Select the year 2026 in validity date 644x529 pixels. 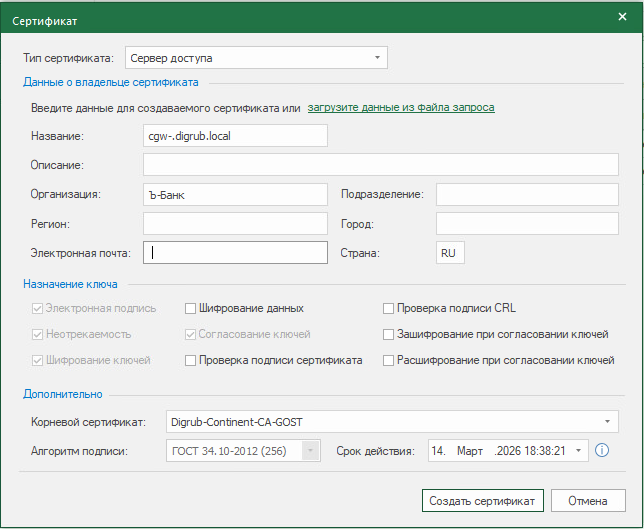(x=509, y=451)
